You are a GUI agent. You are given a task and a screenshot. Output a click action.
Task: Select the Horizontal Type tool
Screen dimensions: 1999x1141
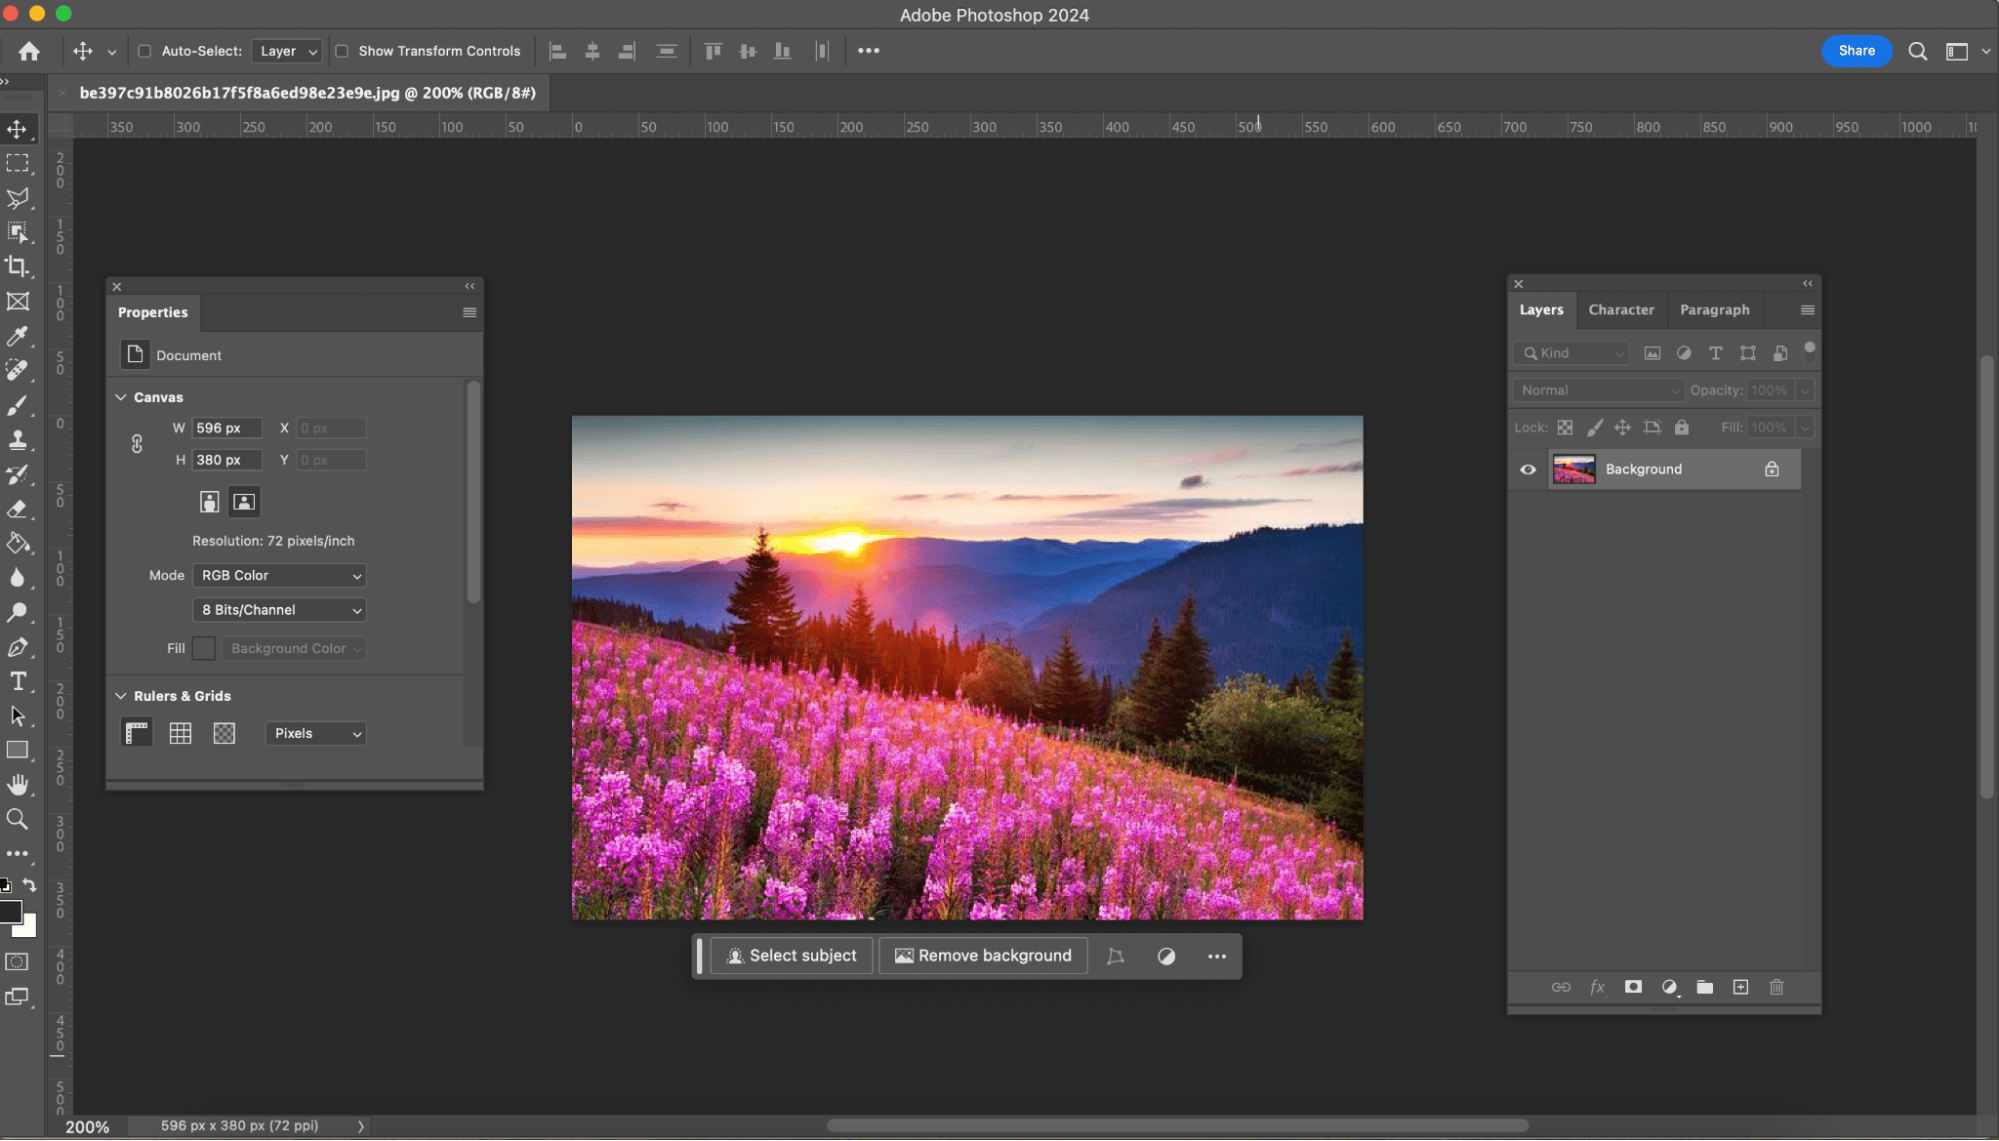click(x=17, y=681)
